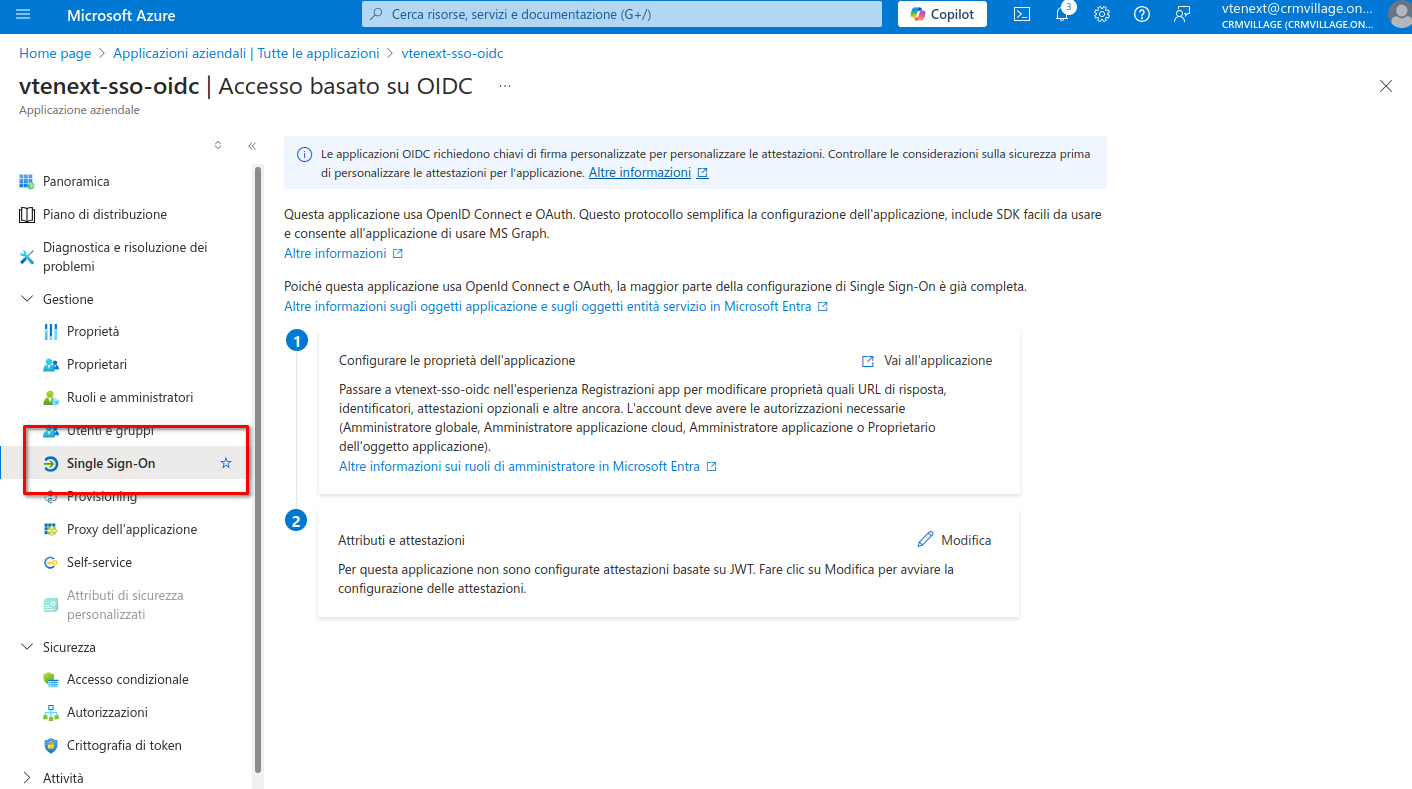Click the Single Sign-On arrow icon

(x=51, y=463)
